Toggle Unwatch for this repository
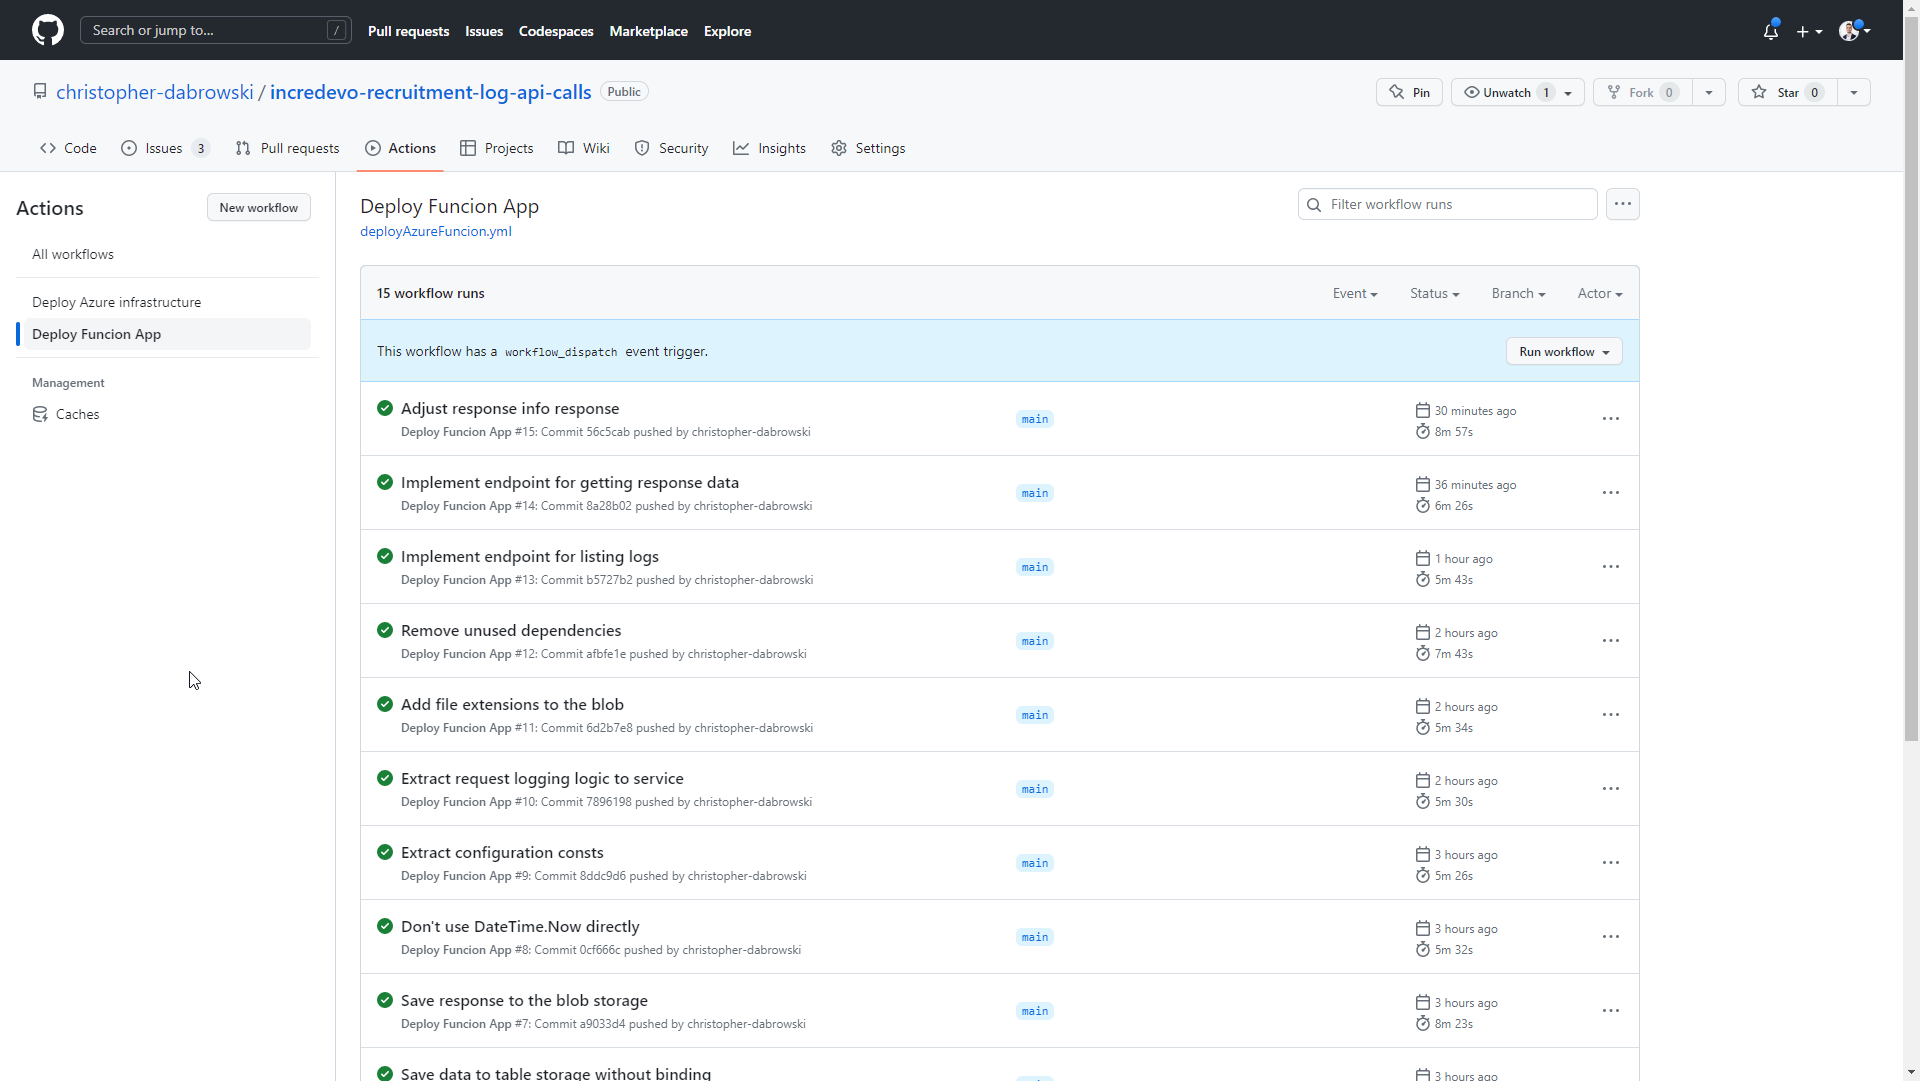This screenshot has height=1081, width=1920. 1505,92
